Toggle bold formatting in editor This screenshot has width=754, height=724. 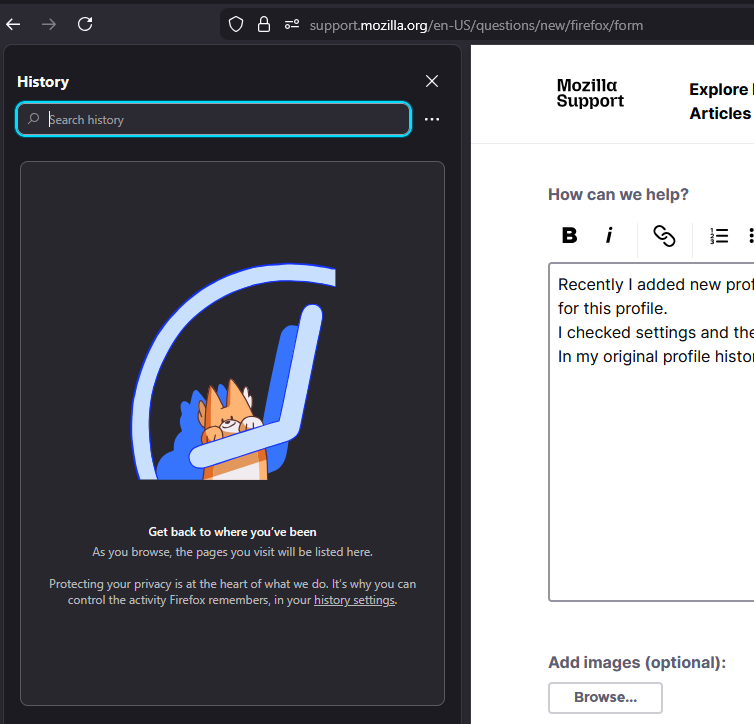tap(569, 236)
